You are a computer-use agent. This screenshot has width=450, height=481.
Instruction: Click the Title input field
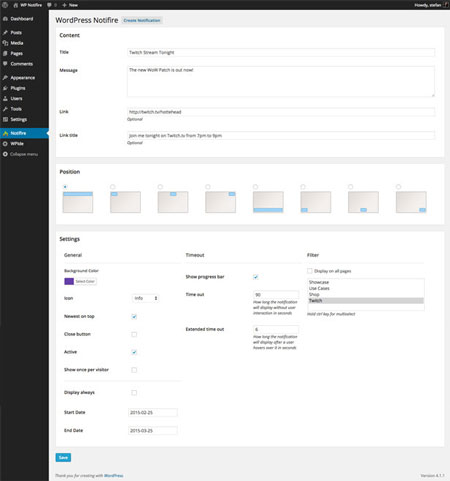[x=281, y=52]
